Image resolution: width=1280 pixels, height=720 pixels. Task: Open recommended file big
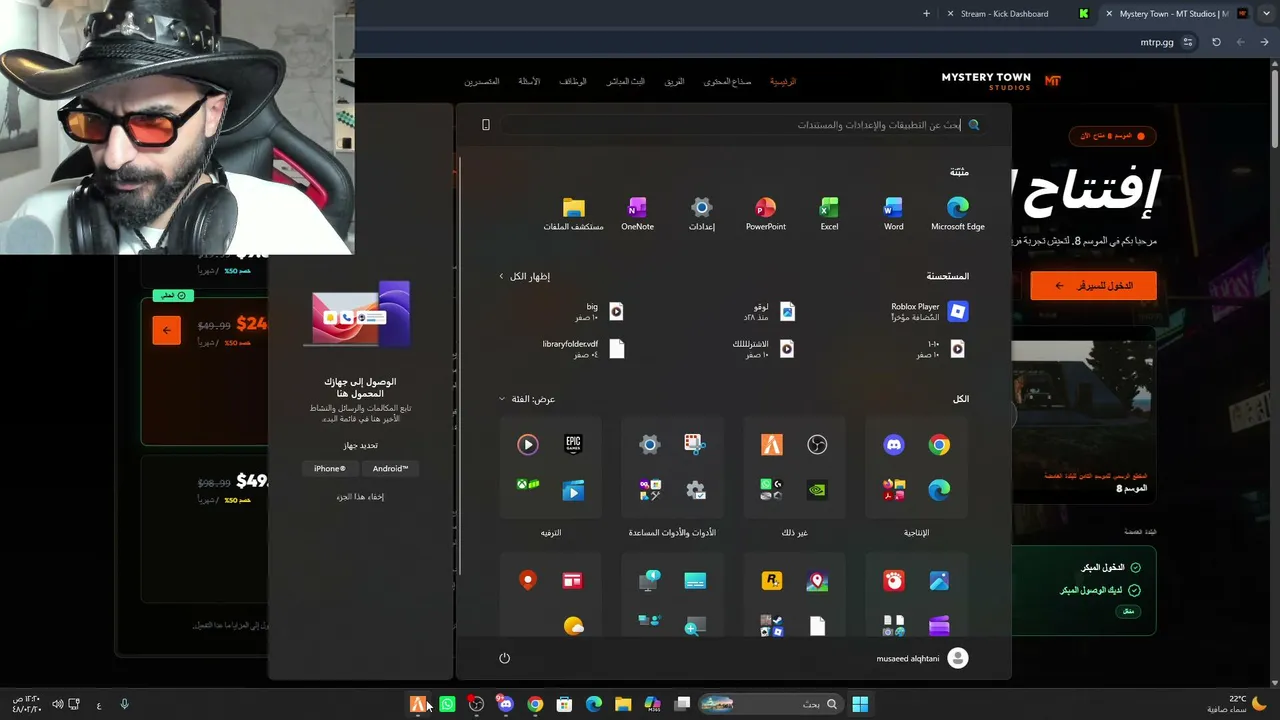pos(600,312)
